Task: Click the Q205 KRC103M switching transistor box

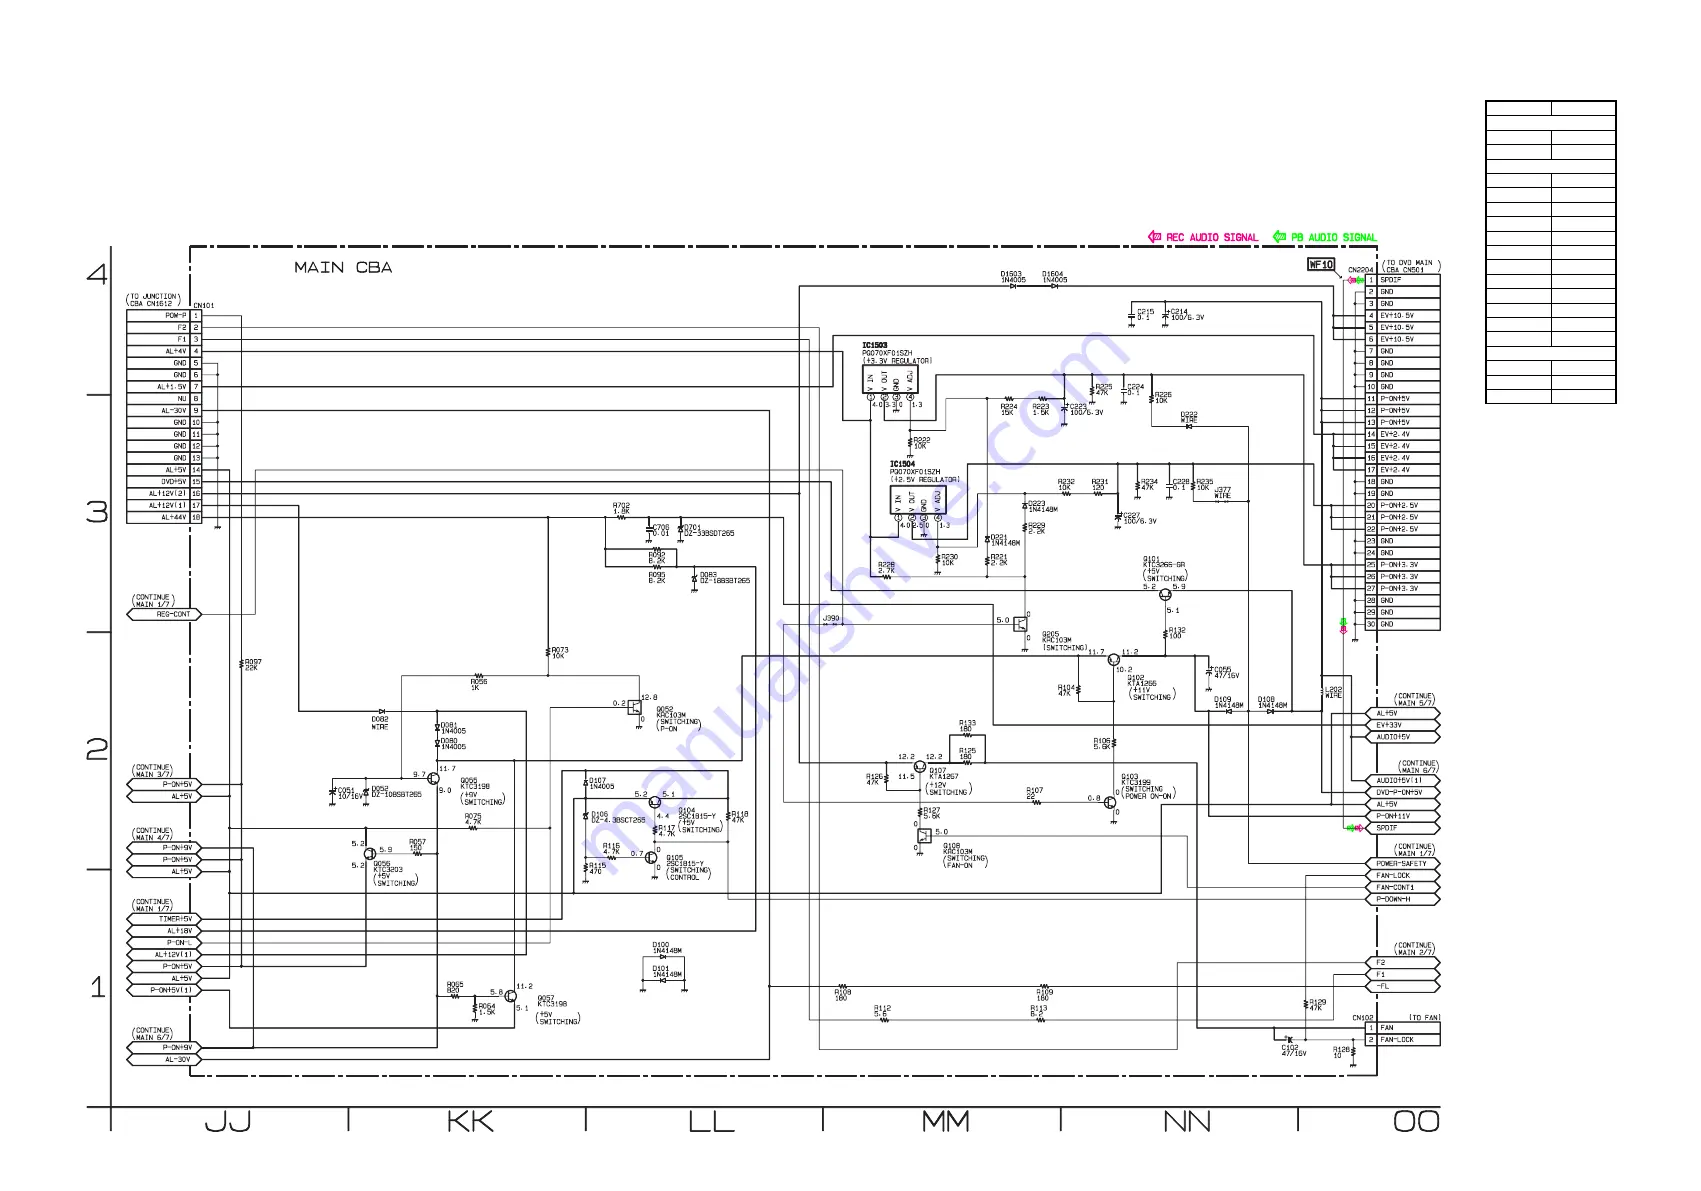Action: [x=1020, y=624]
